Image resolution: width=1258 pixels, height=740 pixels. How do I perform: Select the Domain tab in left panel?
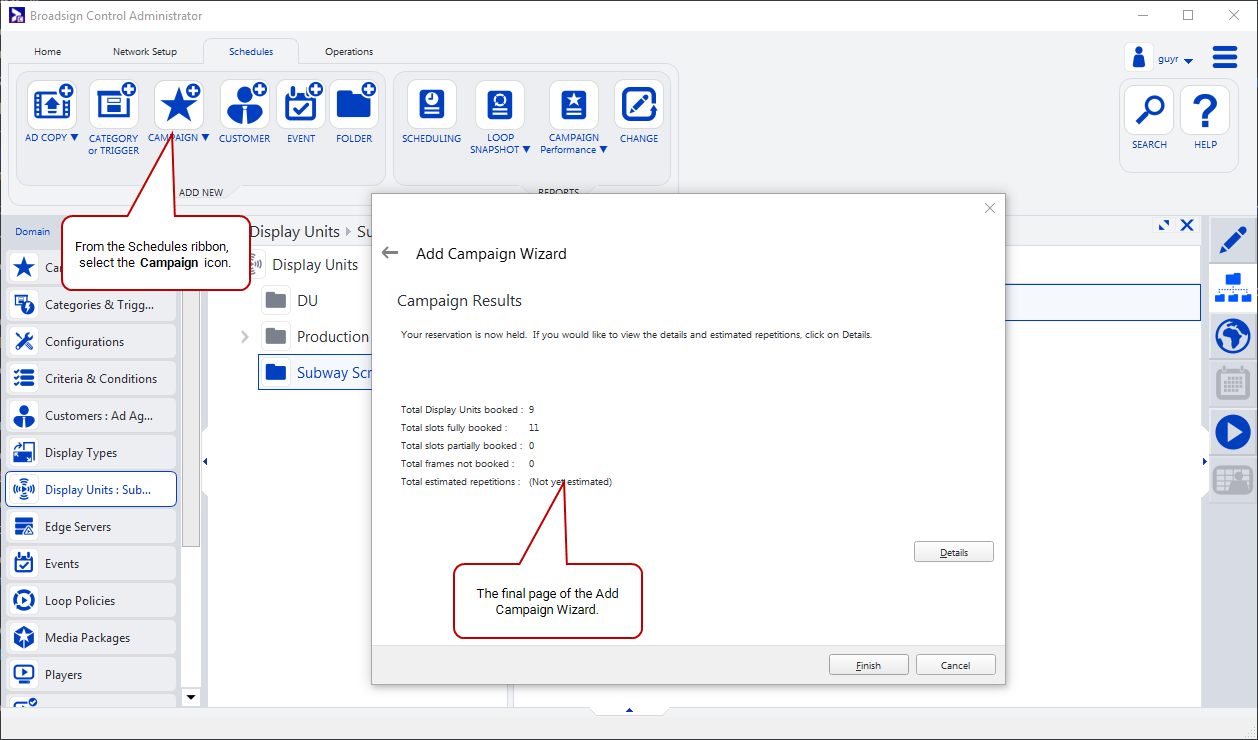pos(32,231)
